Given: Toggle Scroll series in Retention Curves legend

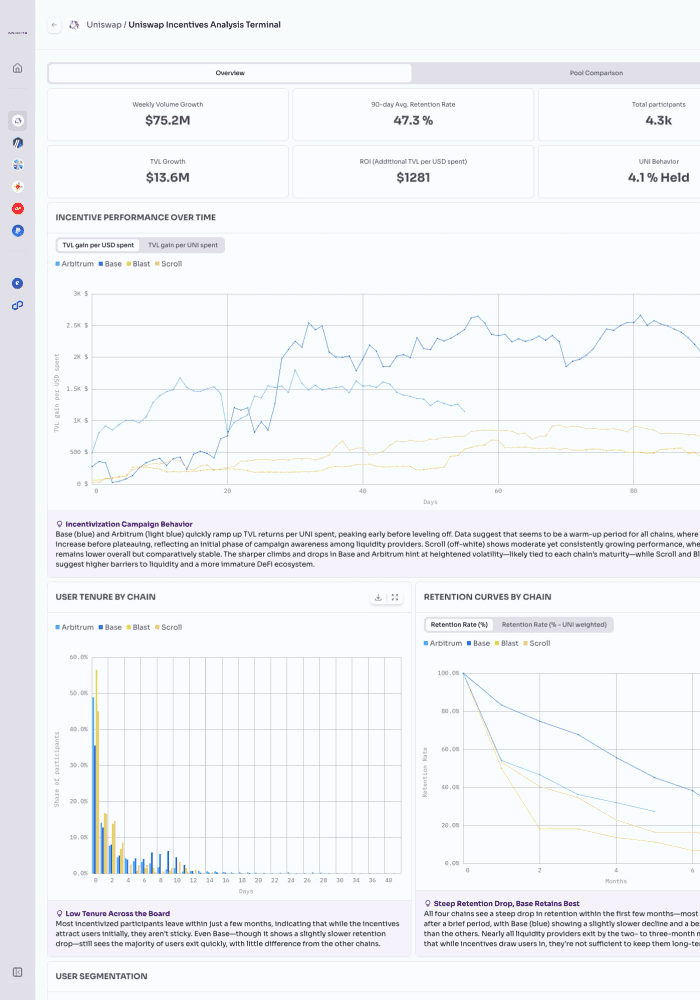Looking at the screenshot, I should click(537, 643).
